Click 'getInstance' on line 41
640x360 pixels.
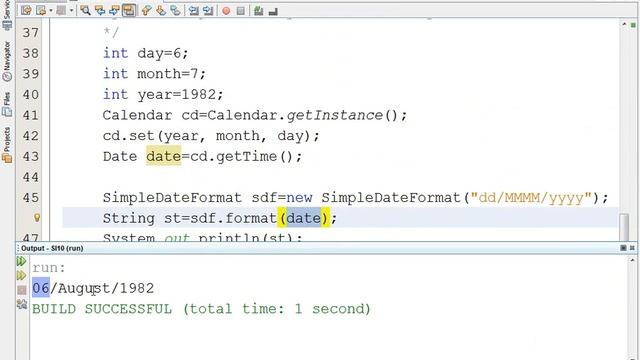point(335,115)
